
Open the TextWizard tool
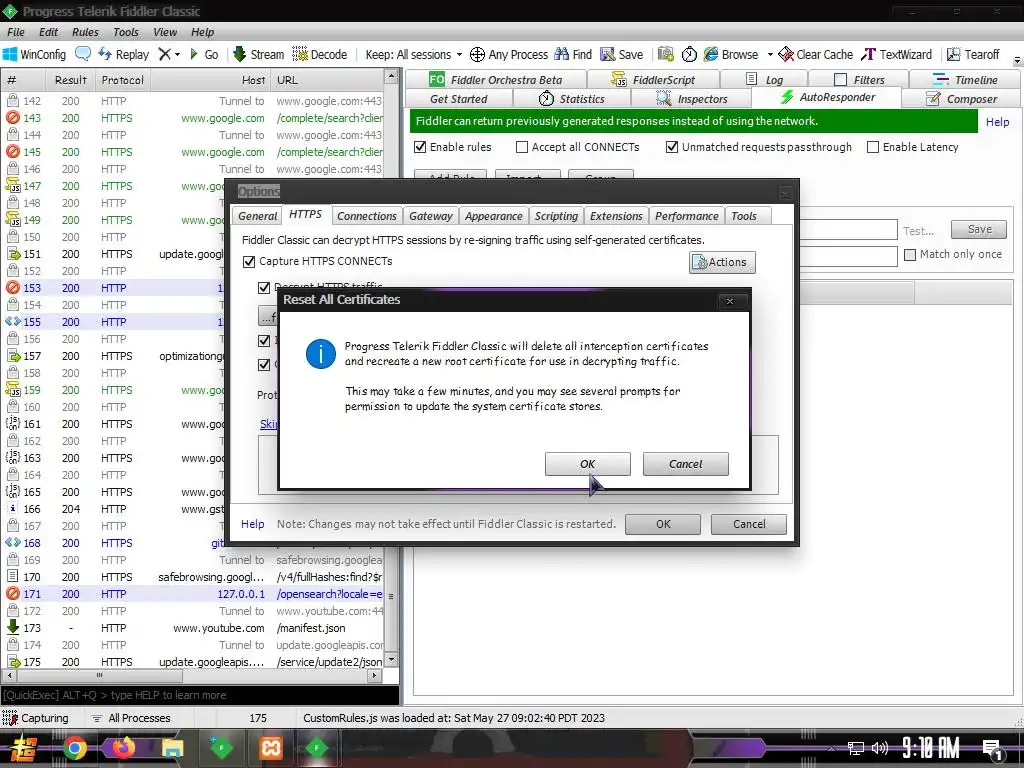[897, 54]
